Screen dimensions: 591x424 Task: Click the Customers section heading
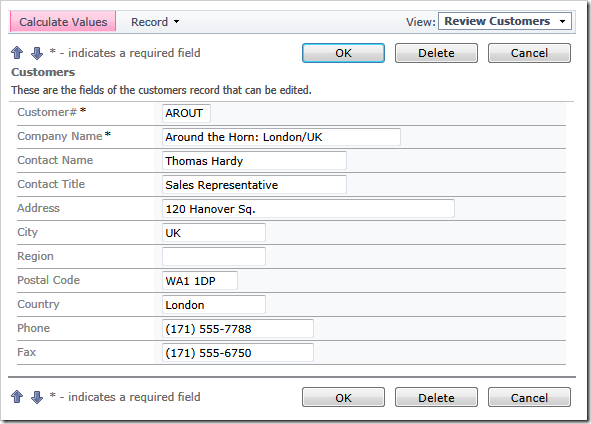43,72
